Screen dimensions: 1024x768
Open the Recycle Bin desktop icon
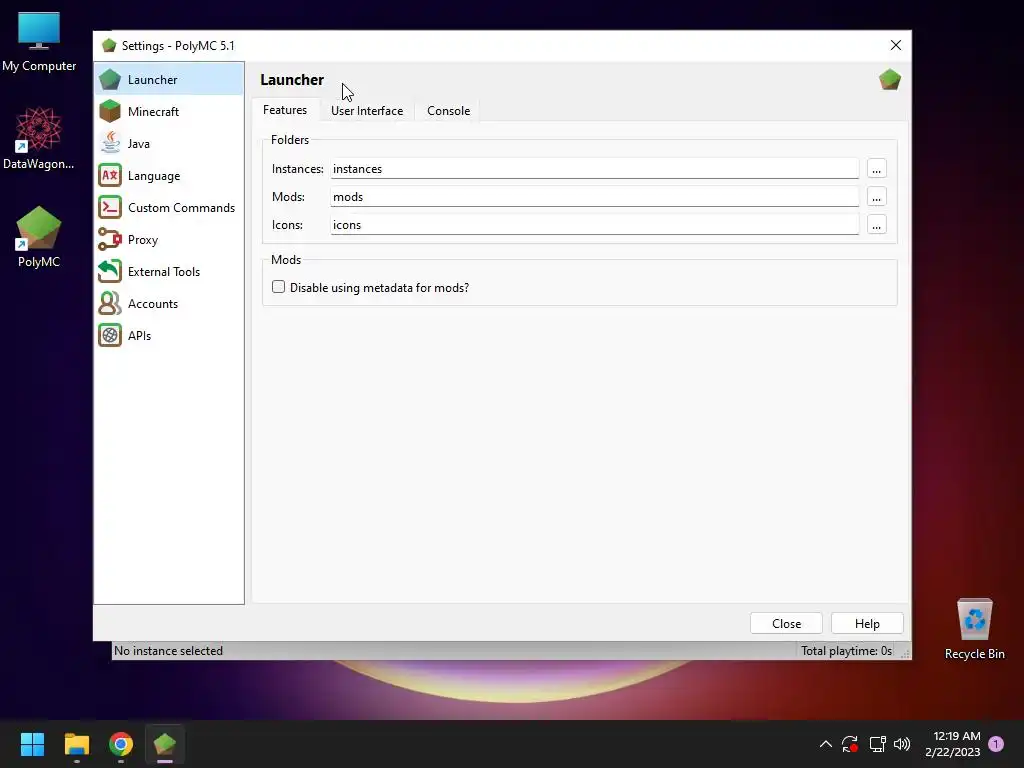coord(974,629)
